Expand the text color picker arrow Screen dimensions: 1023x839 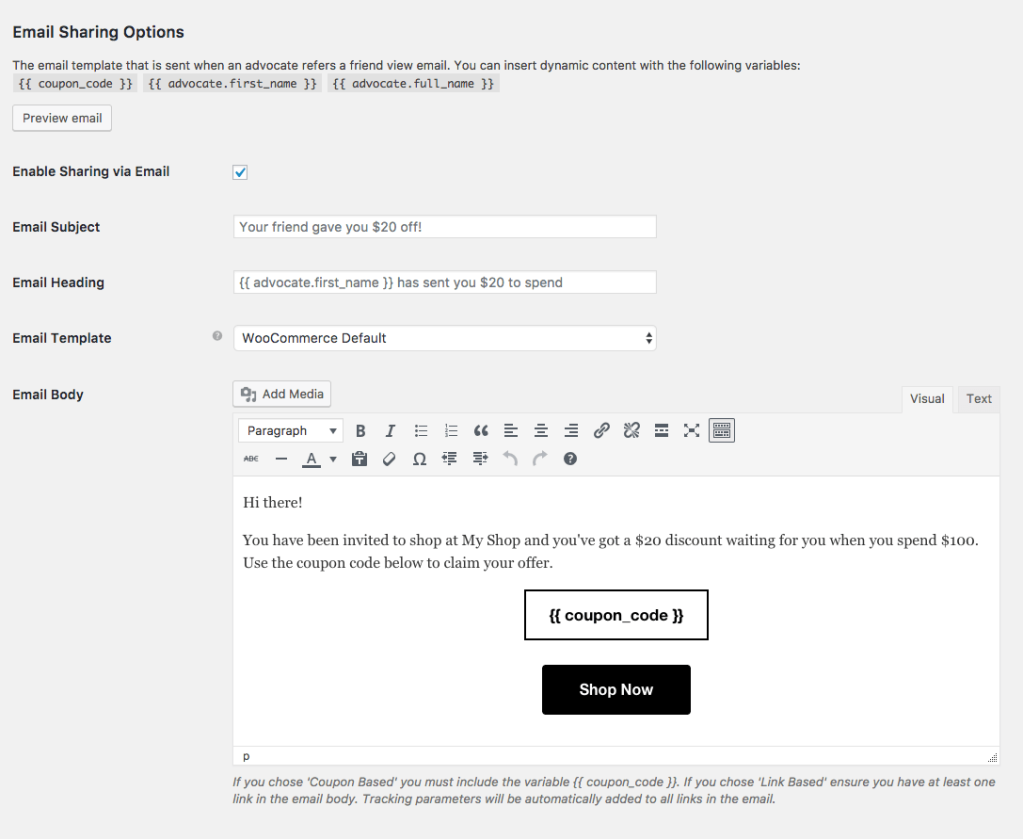coord(333,460)
